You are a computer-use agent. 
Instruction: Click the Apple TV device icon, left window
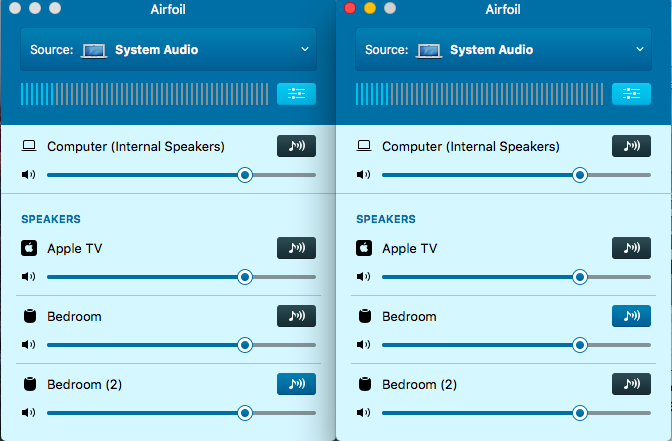[29, 248]
